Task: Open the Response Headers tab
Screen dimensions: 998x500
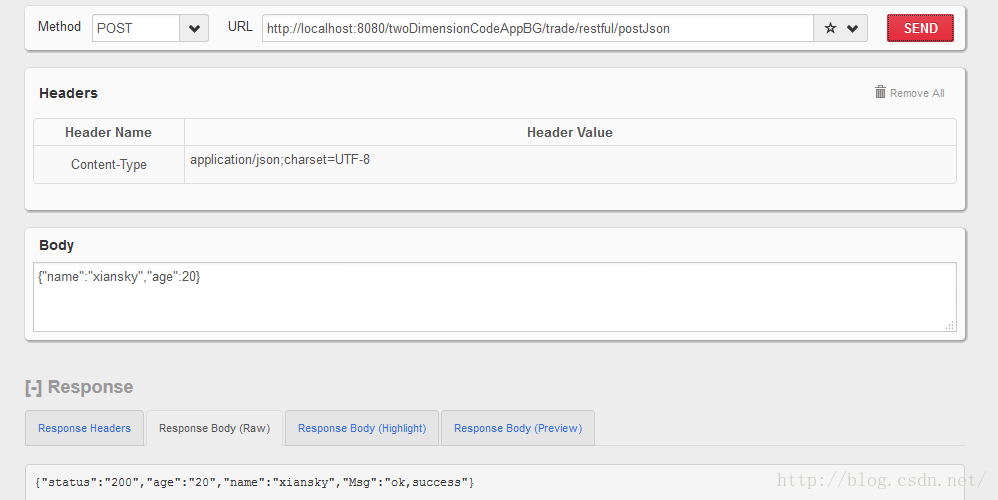Action: (84, 428)
